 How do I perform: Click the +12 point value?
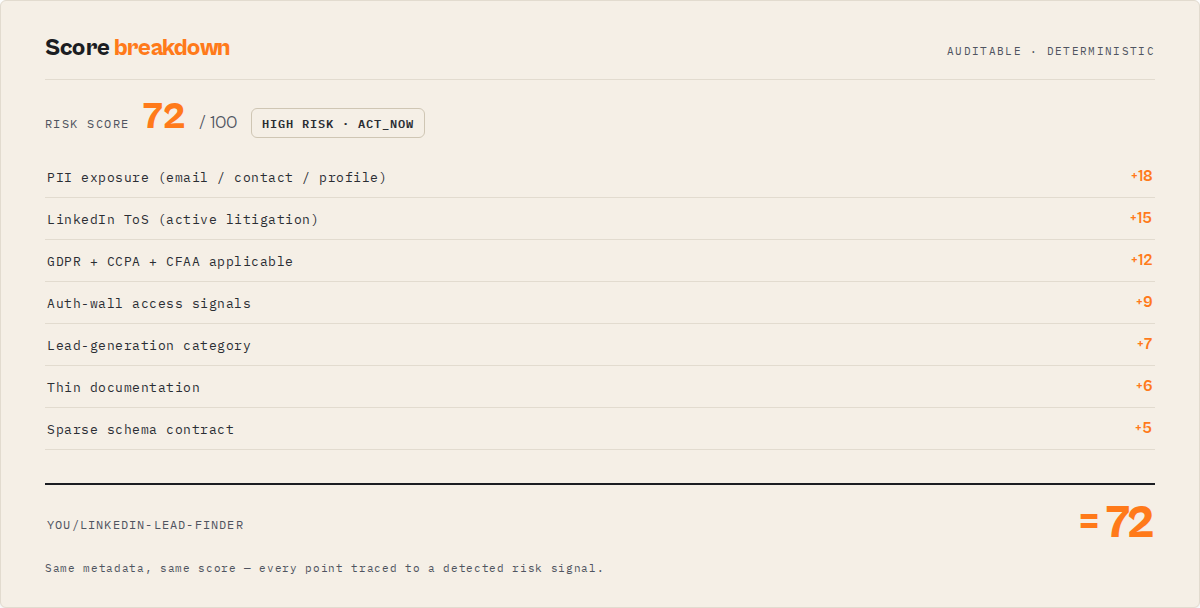pos(1141,260)
